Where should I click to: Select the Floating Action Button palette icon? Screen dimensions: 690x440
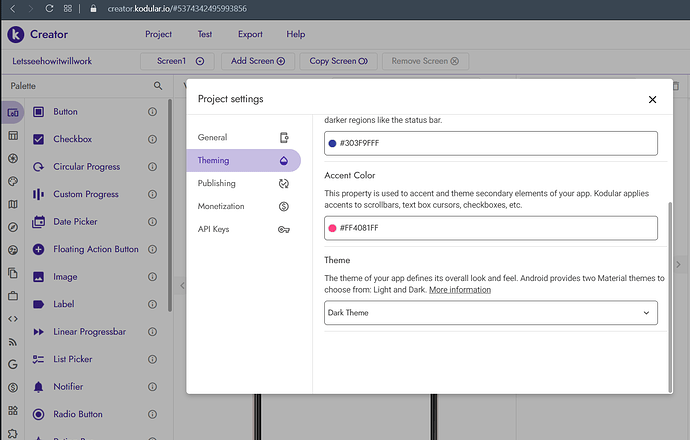tap(39, 249)
